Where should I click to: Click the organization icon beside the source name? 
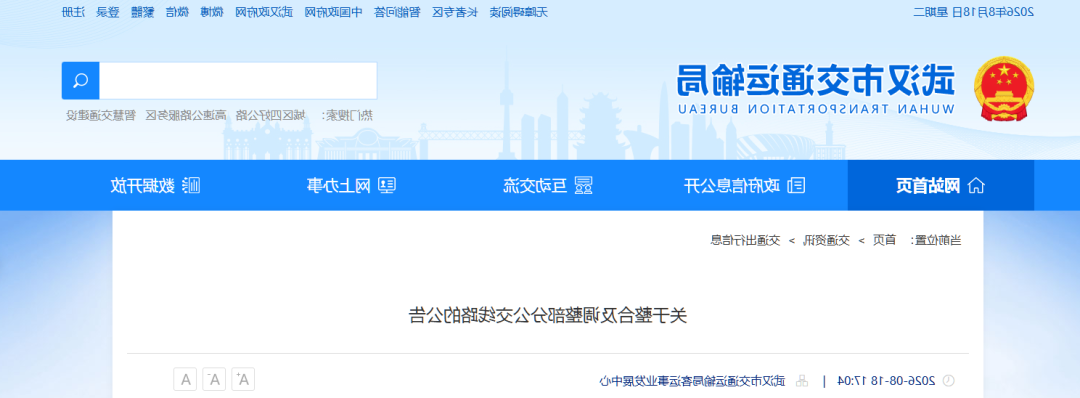coord(801,380)
